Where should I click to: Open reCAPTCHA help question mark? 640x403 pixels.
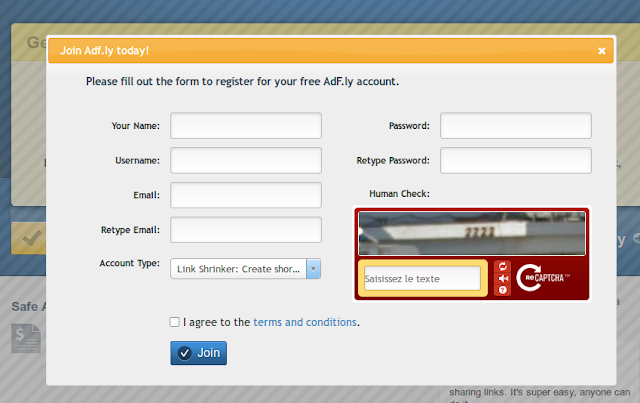tap(502, 290)
